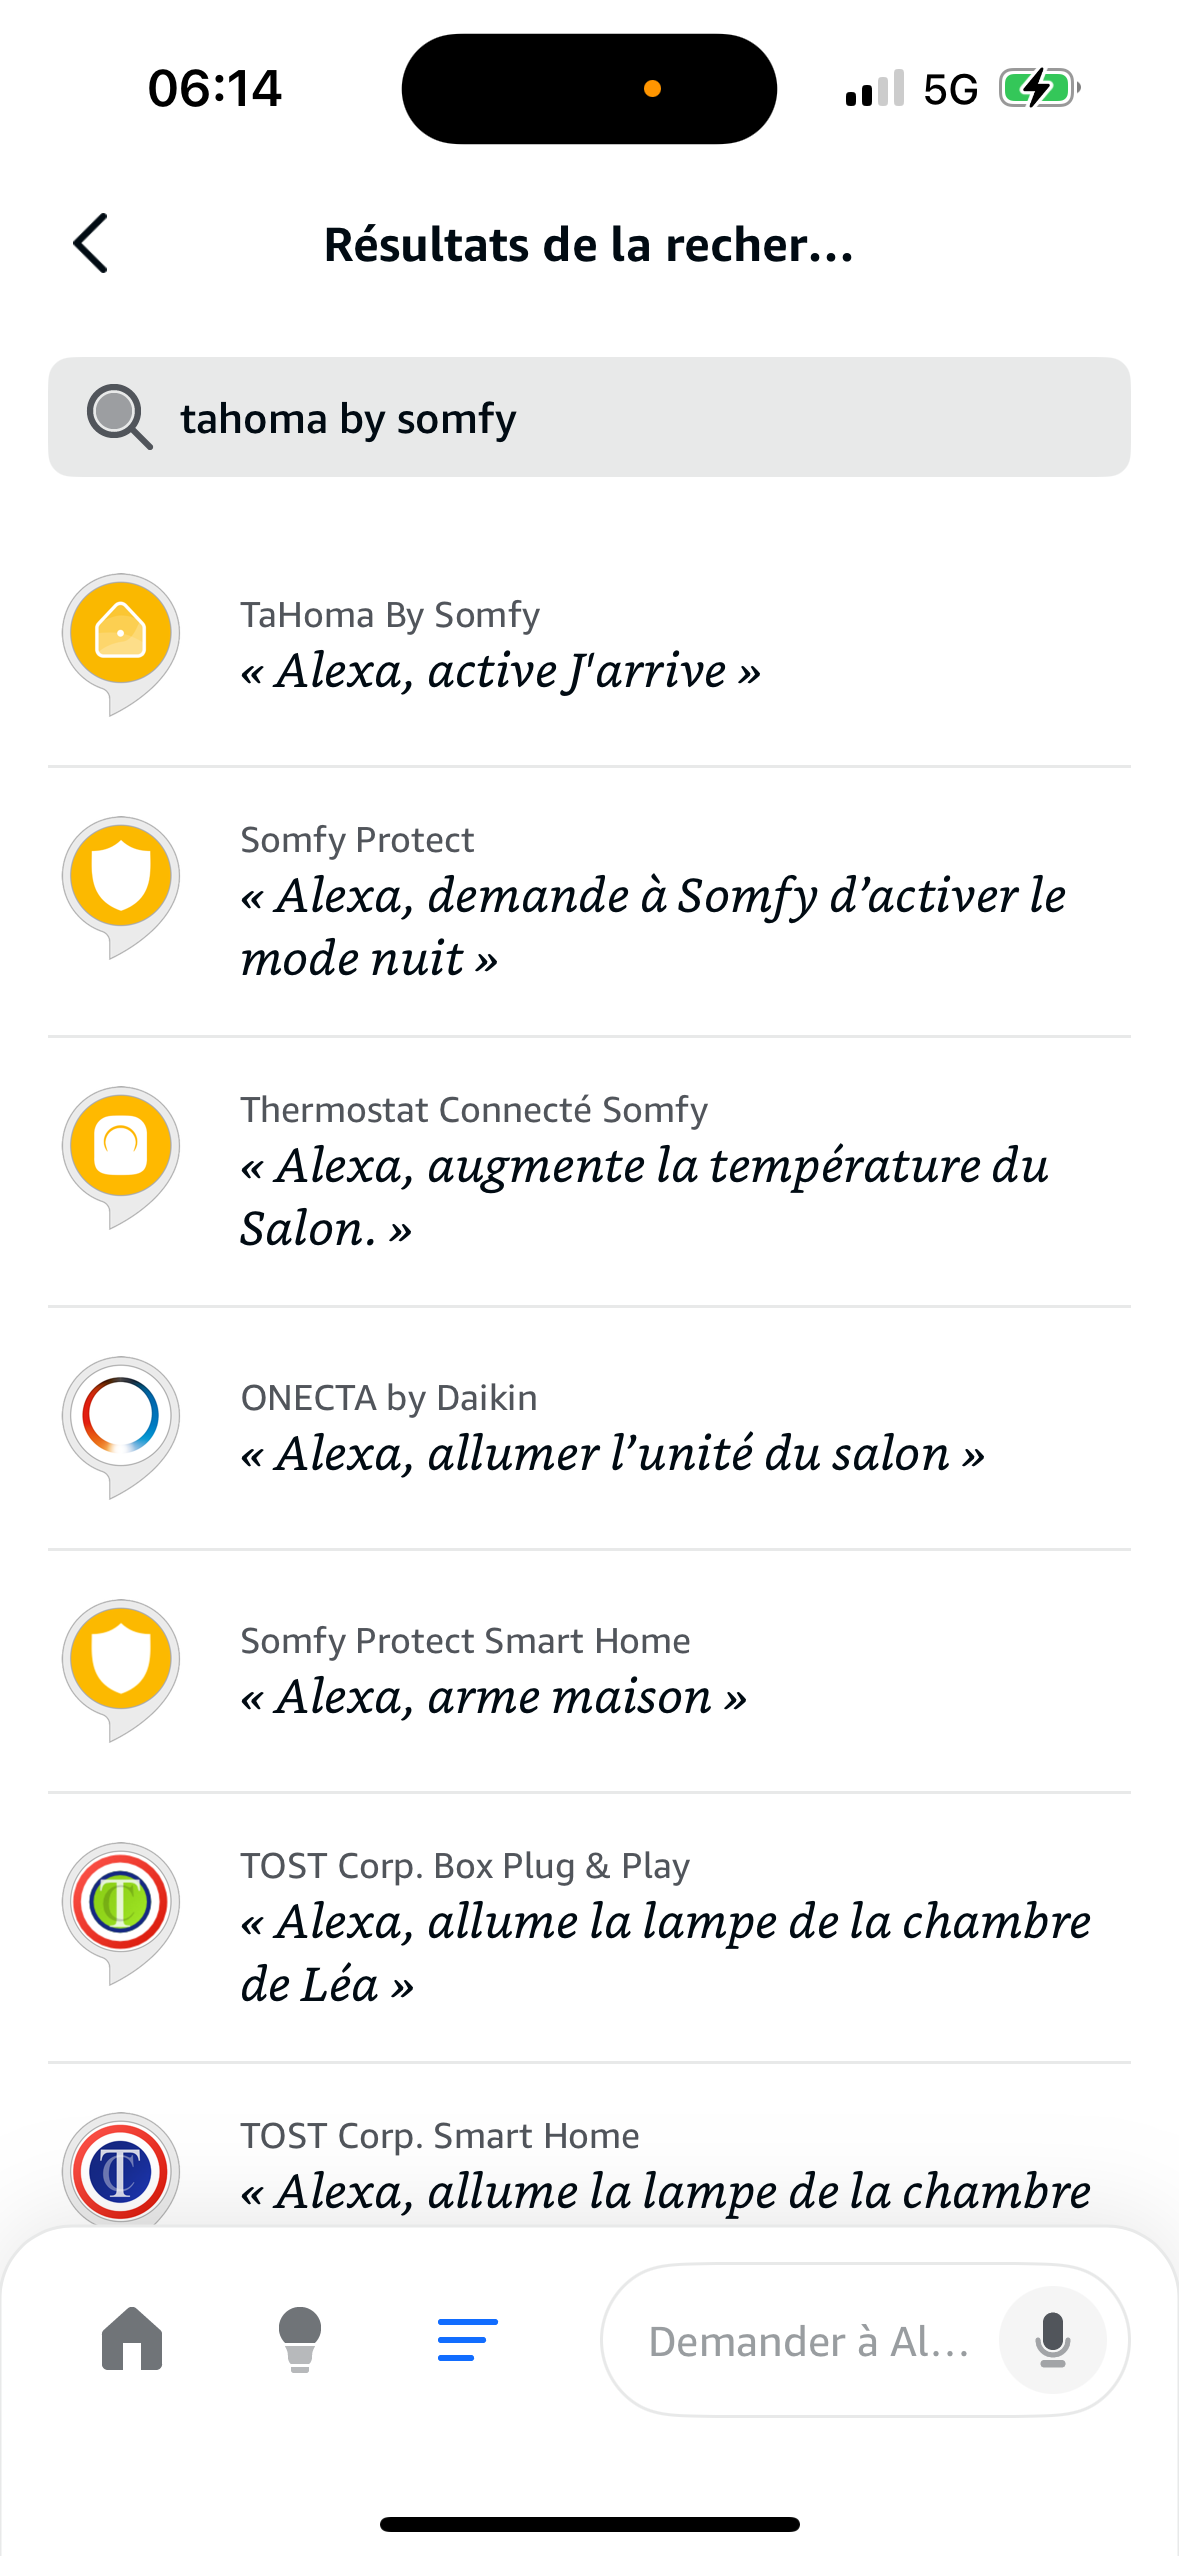Tap the microphone icon

[1052, 2340]
